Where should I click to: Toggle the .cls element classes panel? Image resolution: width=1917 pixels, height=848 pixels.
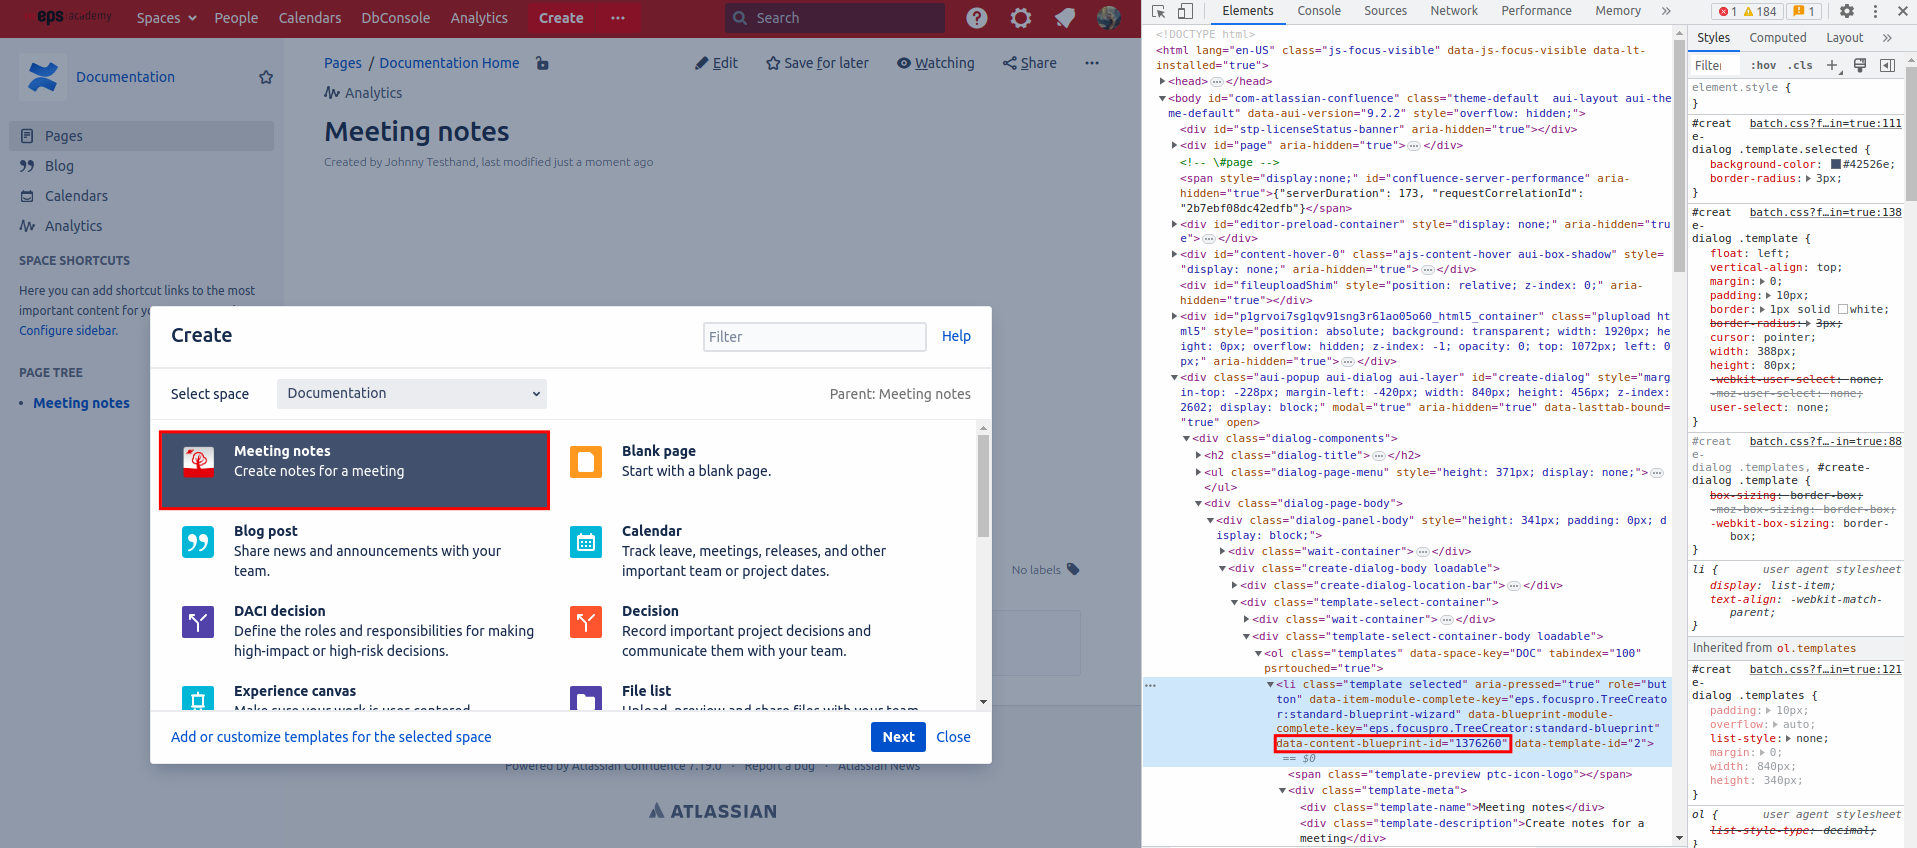click(x=1801, y=65)
